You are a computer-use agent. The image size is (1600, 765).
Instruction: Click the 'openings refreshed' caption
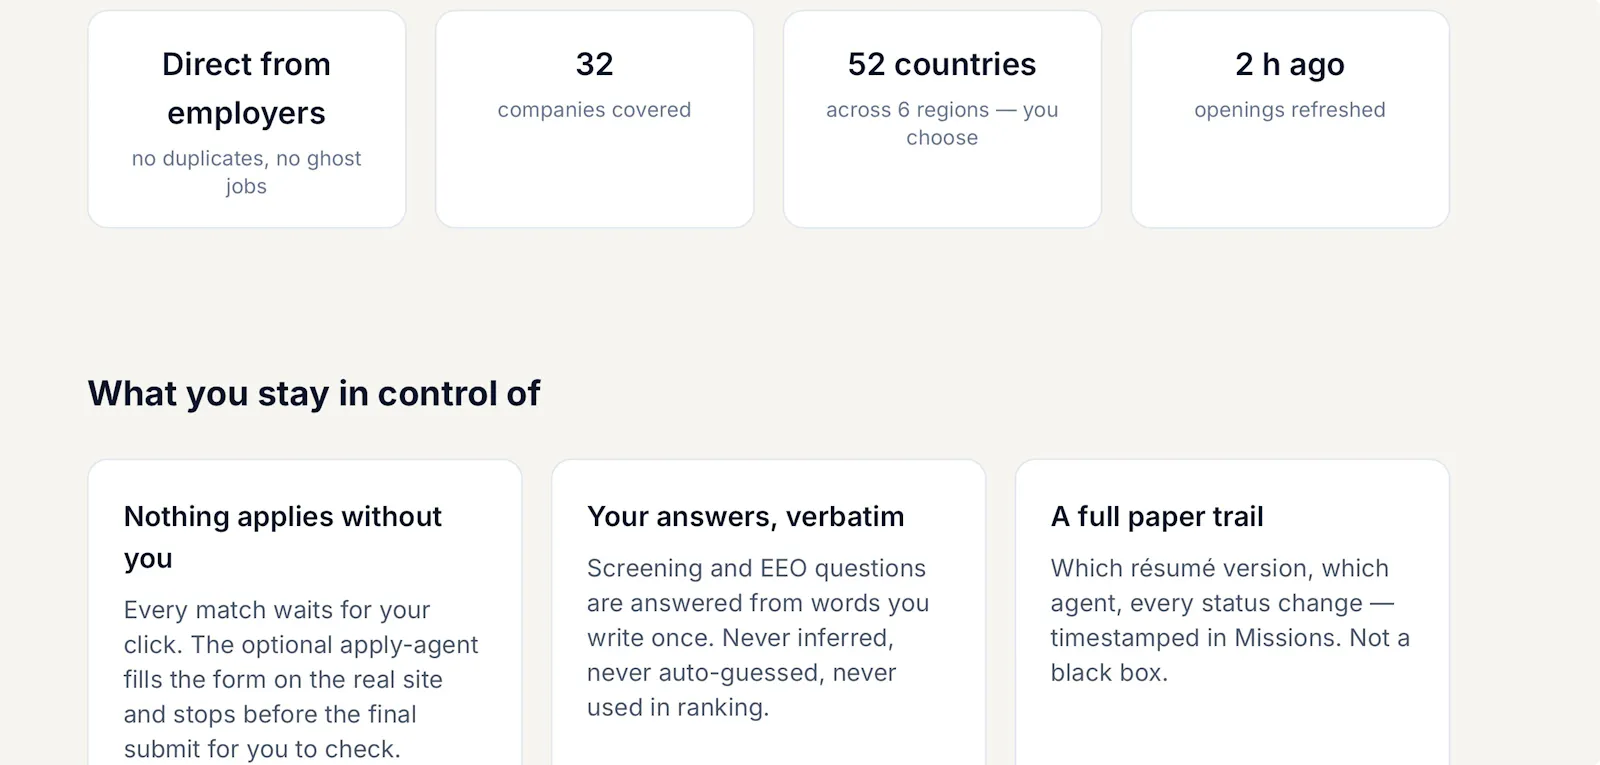tap(1290, 110)
